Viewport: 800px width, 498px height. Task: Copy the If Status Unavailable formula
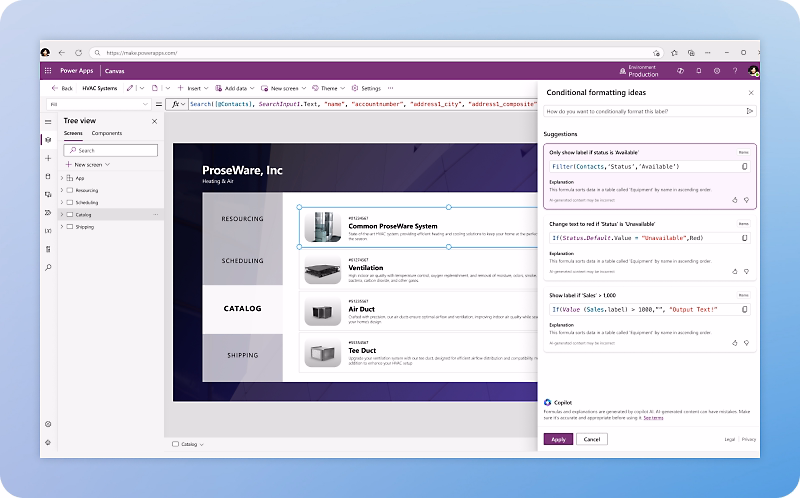(744, 238)
